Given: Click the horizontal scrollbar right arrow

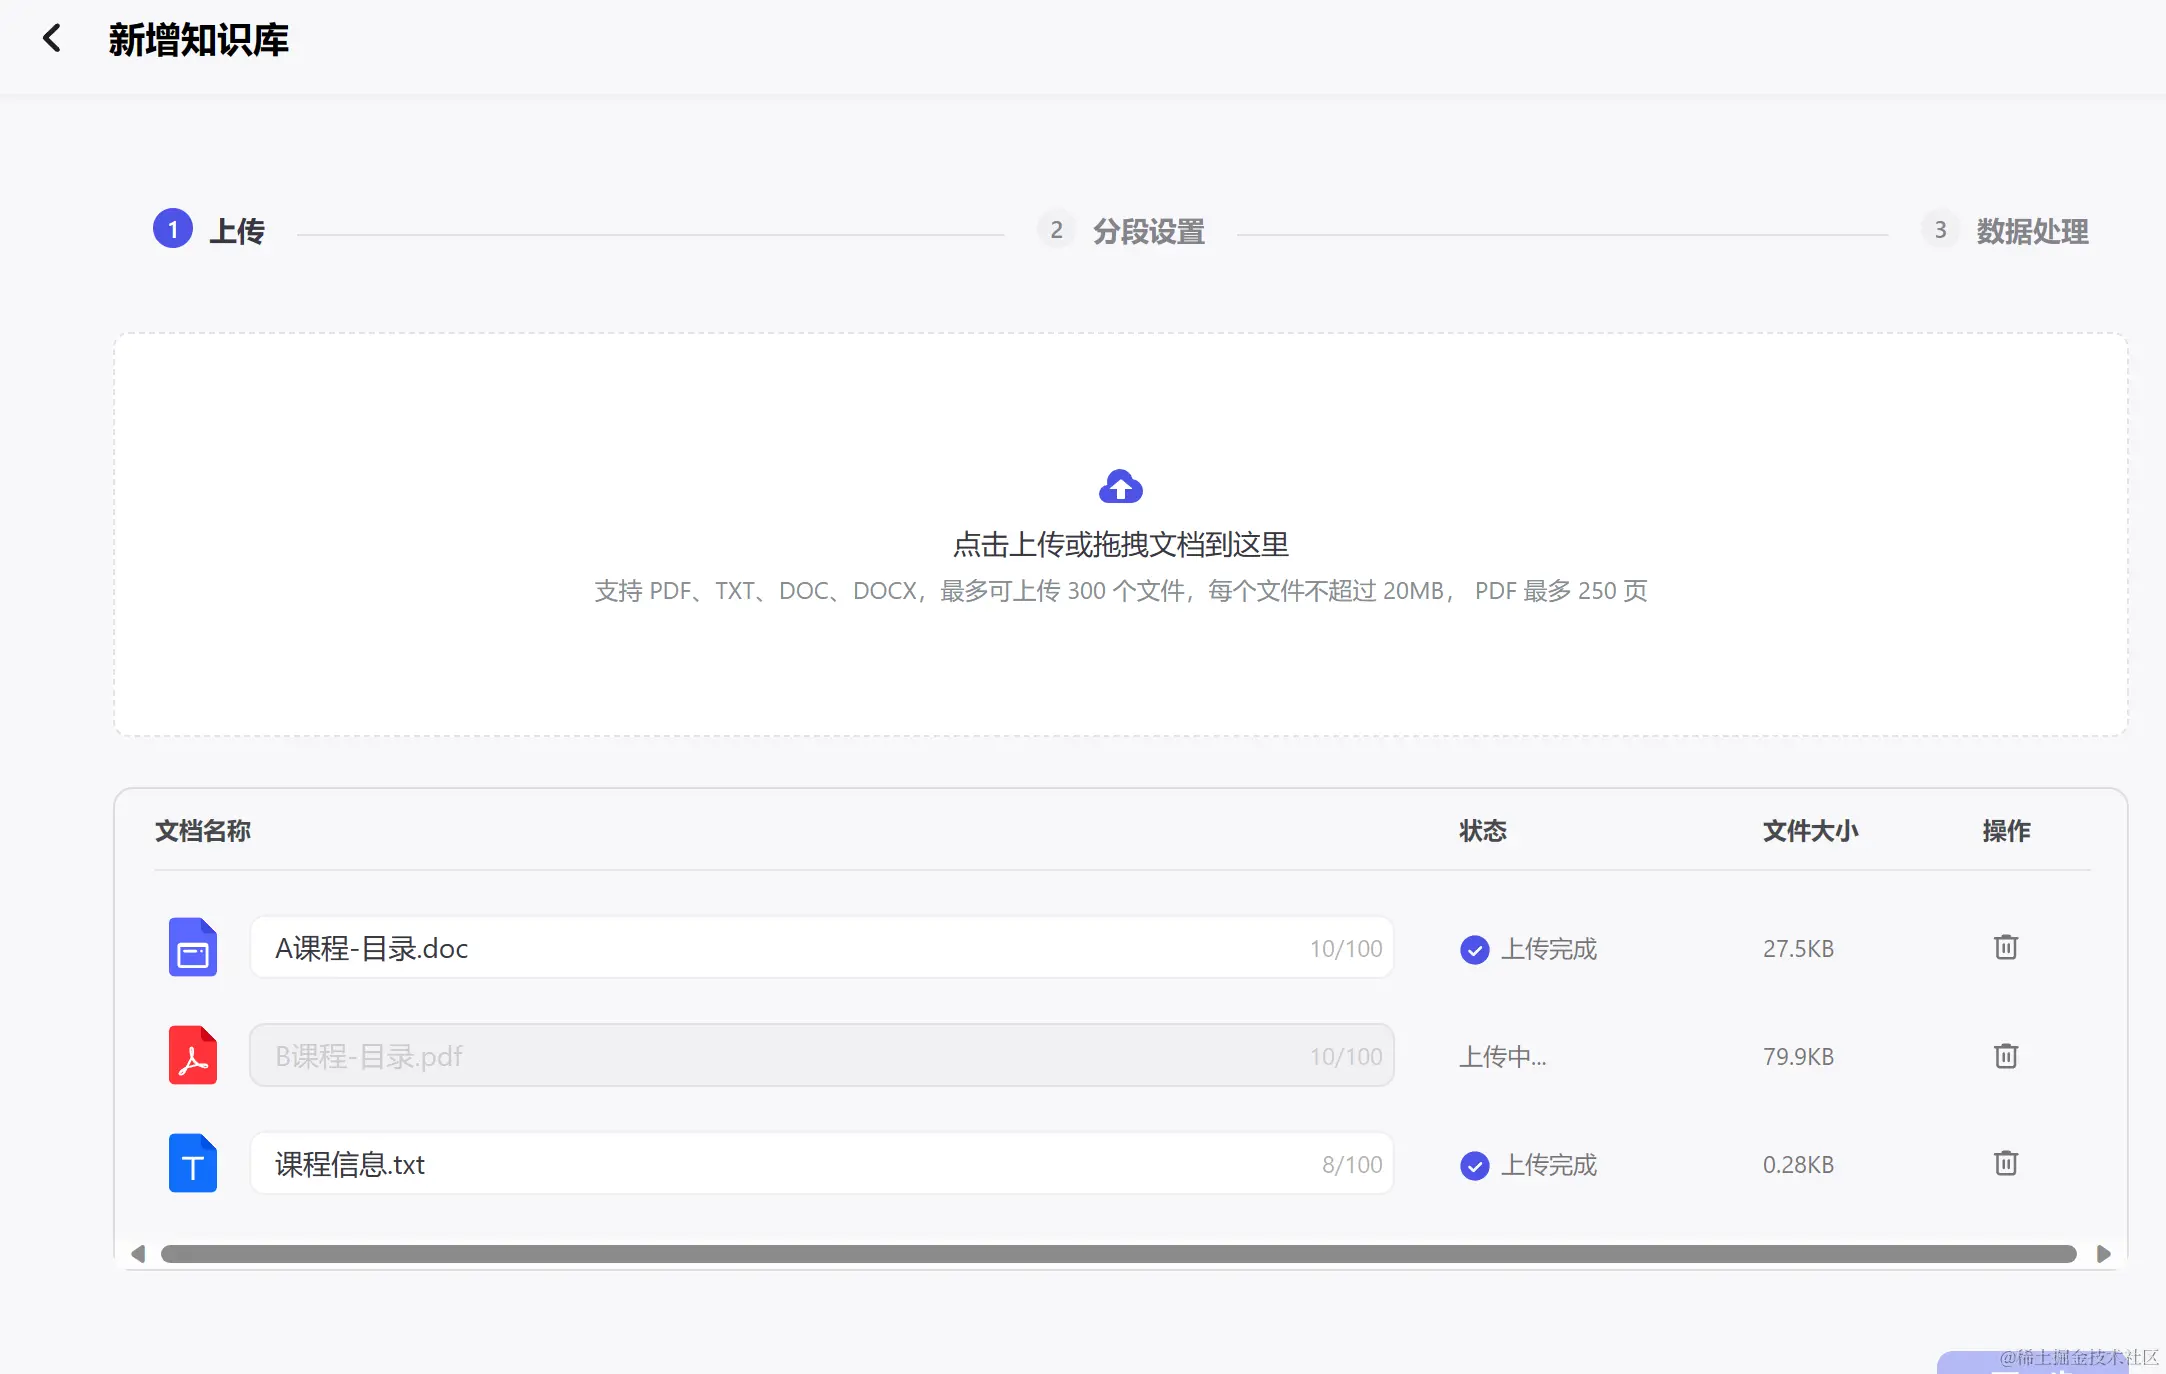Looking at the screenshot, I should (x=2103, y=1254).
